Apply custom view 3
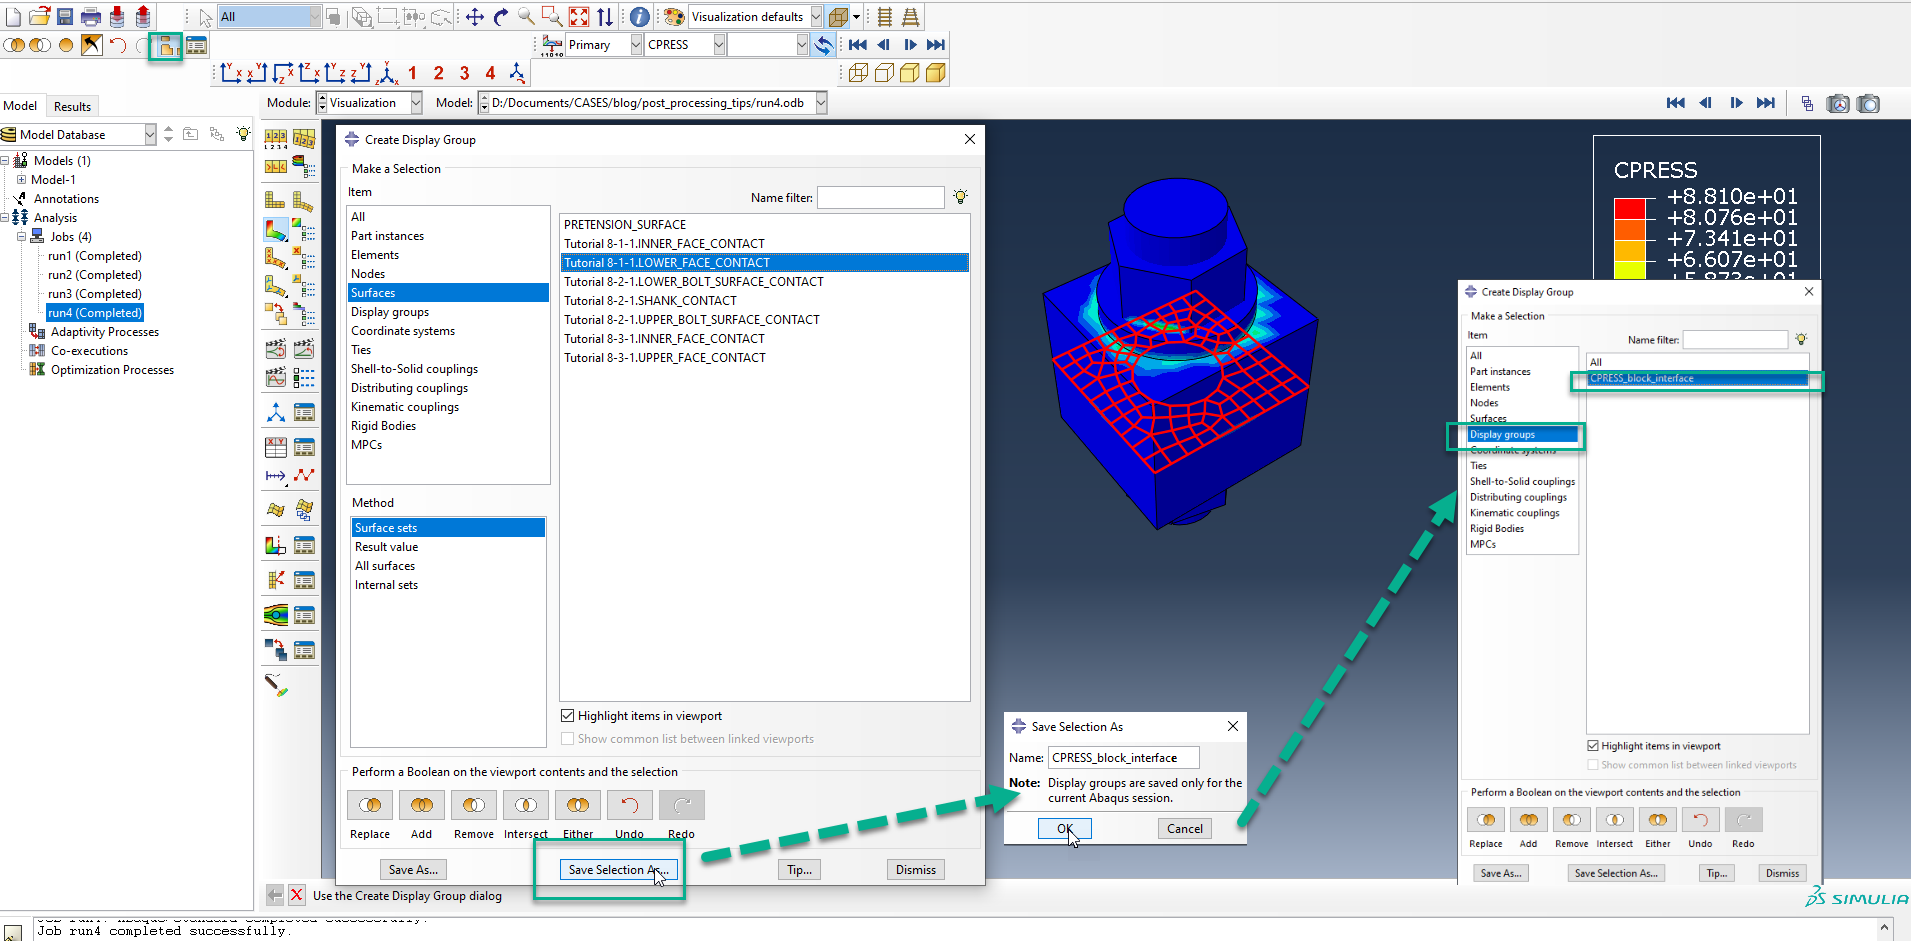Viewport: 1911px width, 941px height. 464,73
